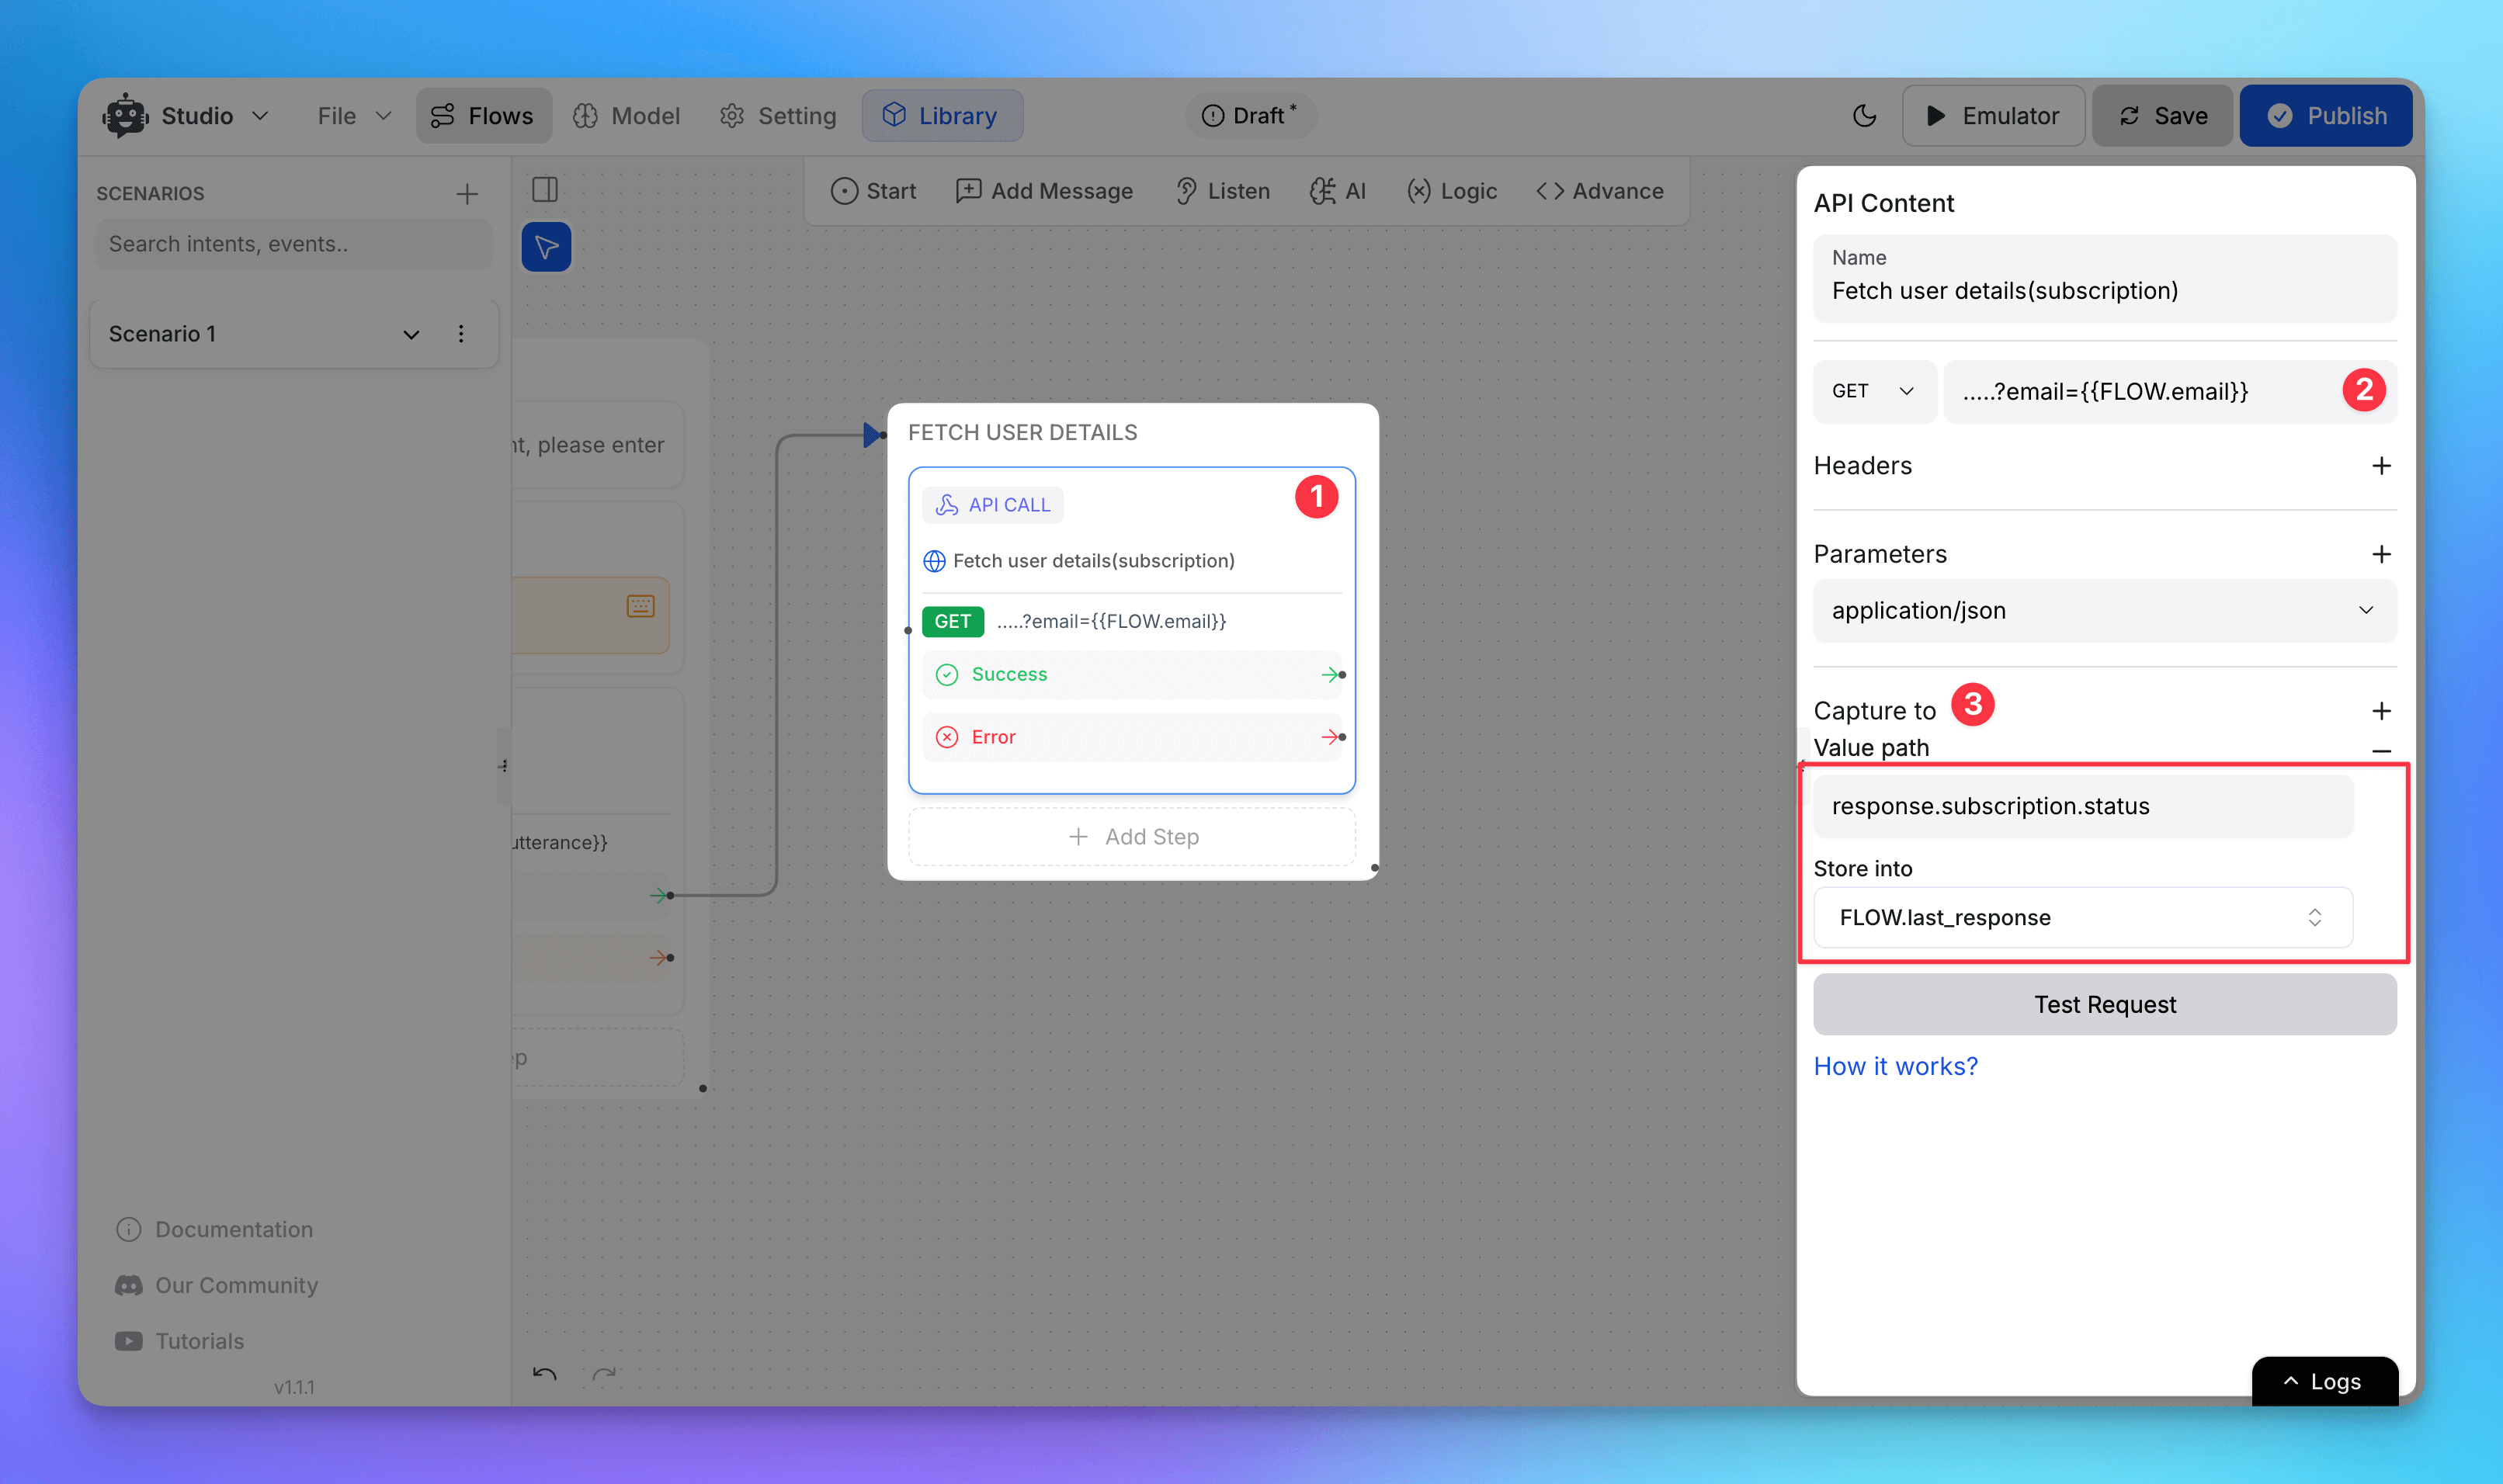2503x1484 pixels.
Task: Open the Documentation link
Action: click(x=215, y=1229)
